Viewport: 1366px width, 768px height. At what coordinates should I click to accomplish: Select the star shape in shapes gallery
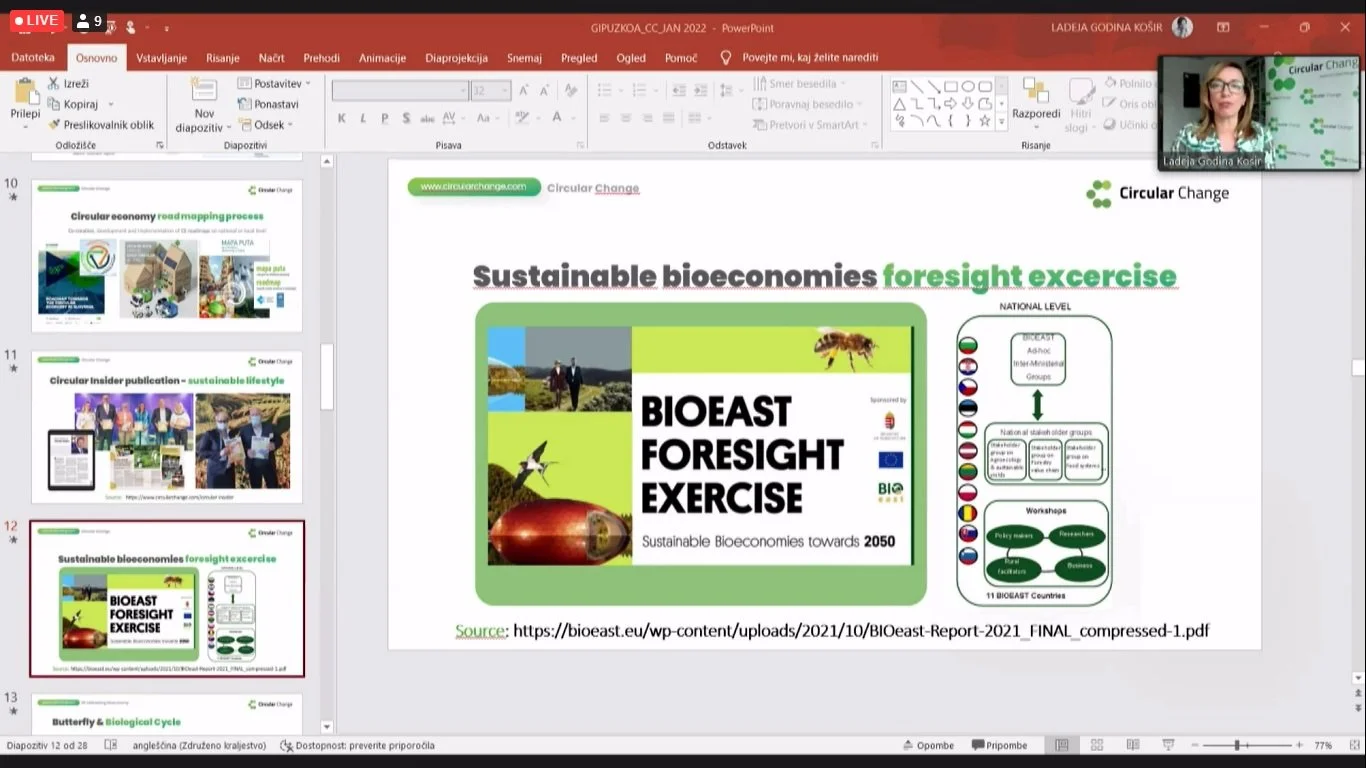[984, 121]
